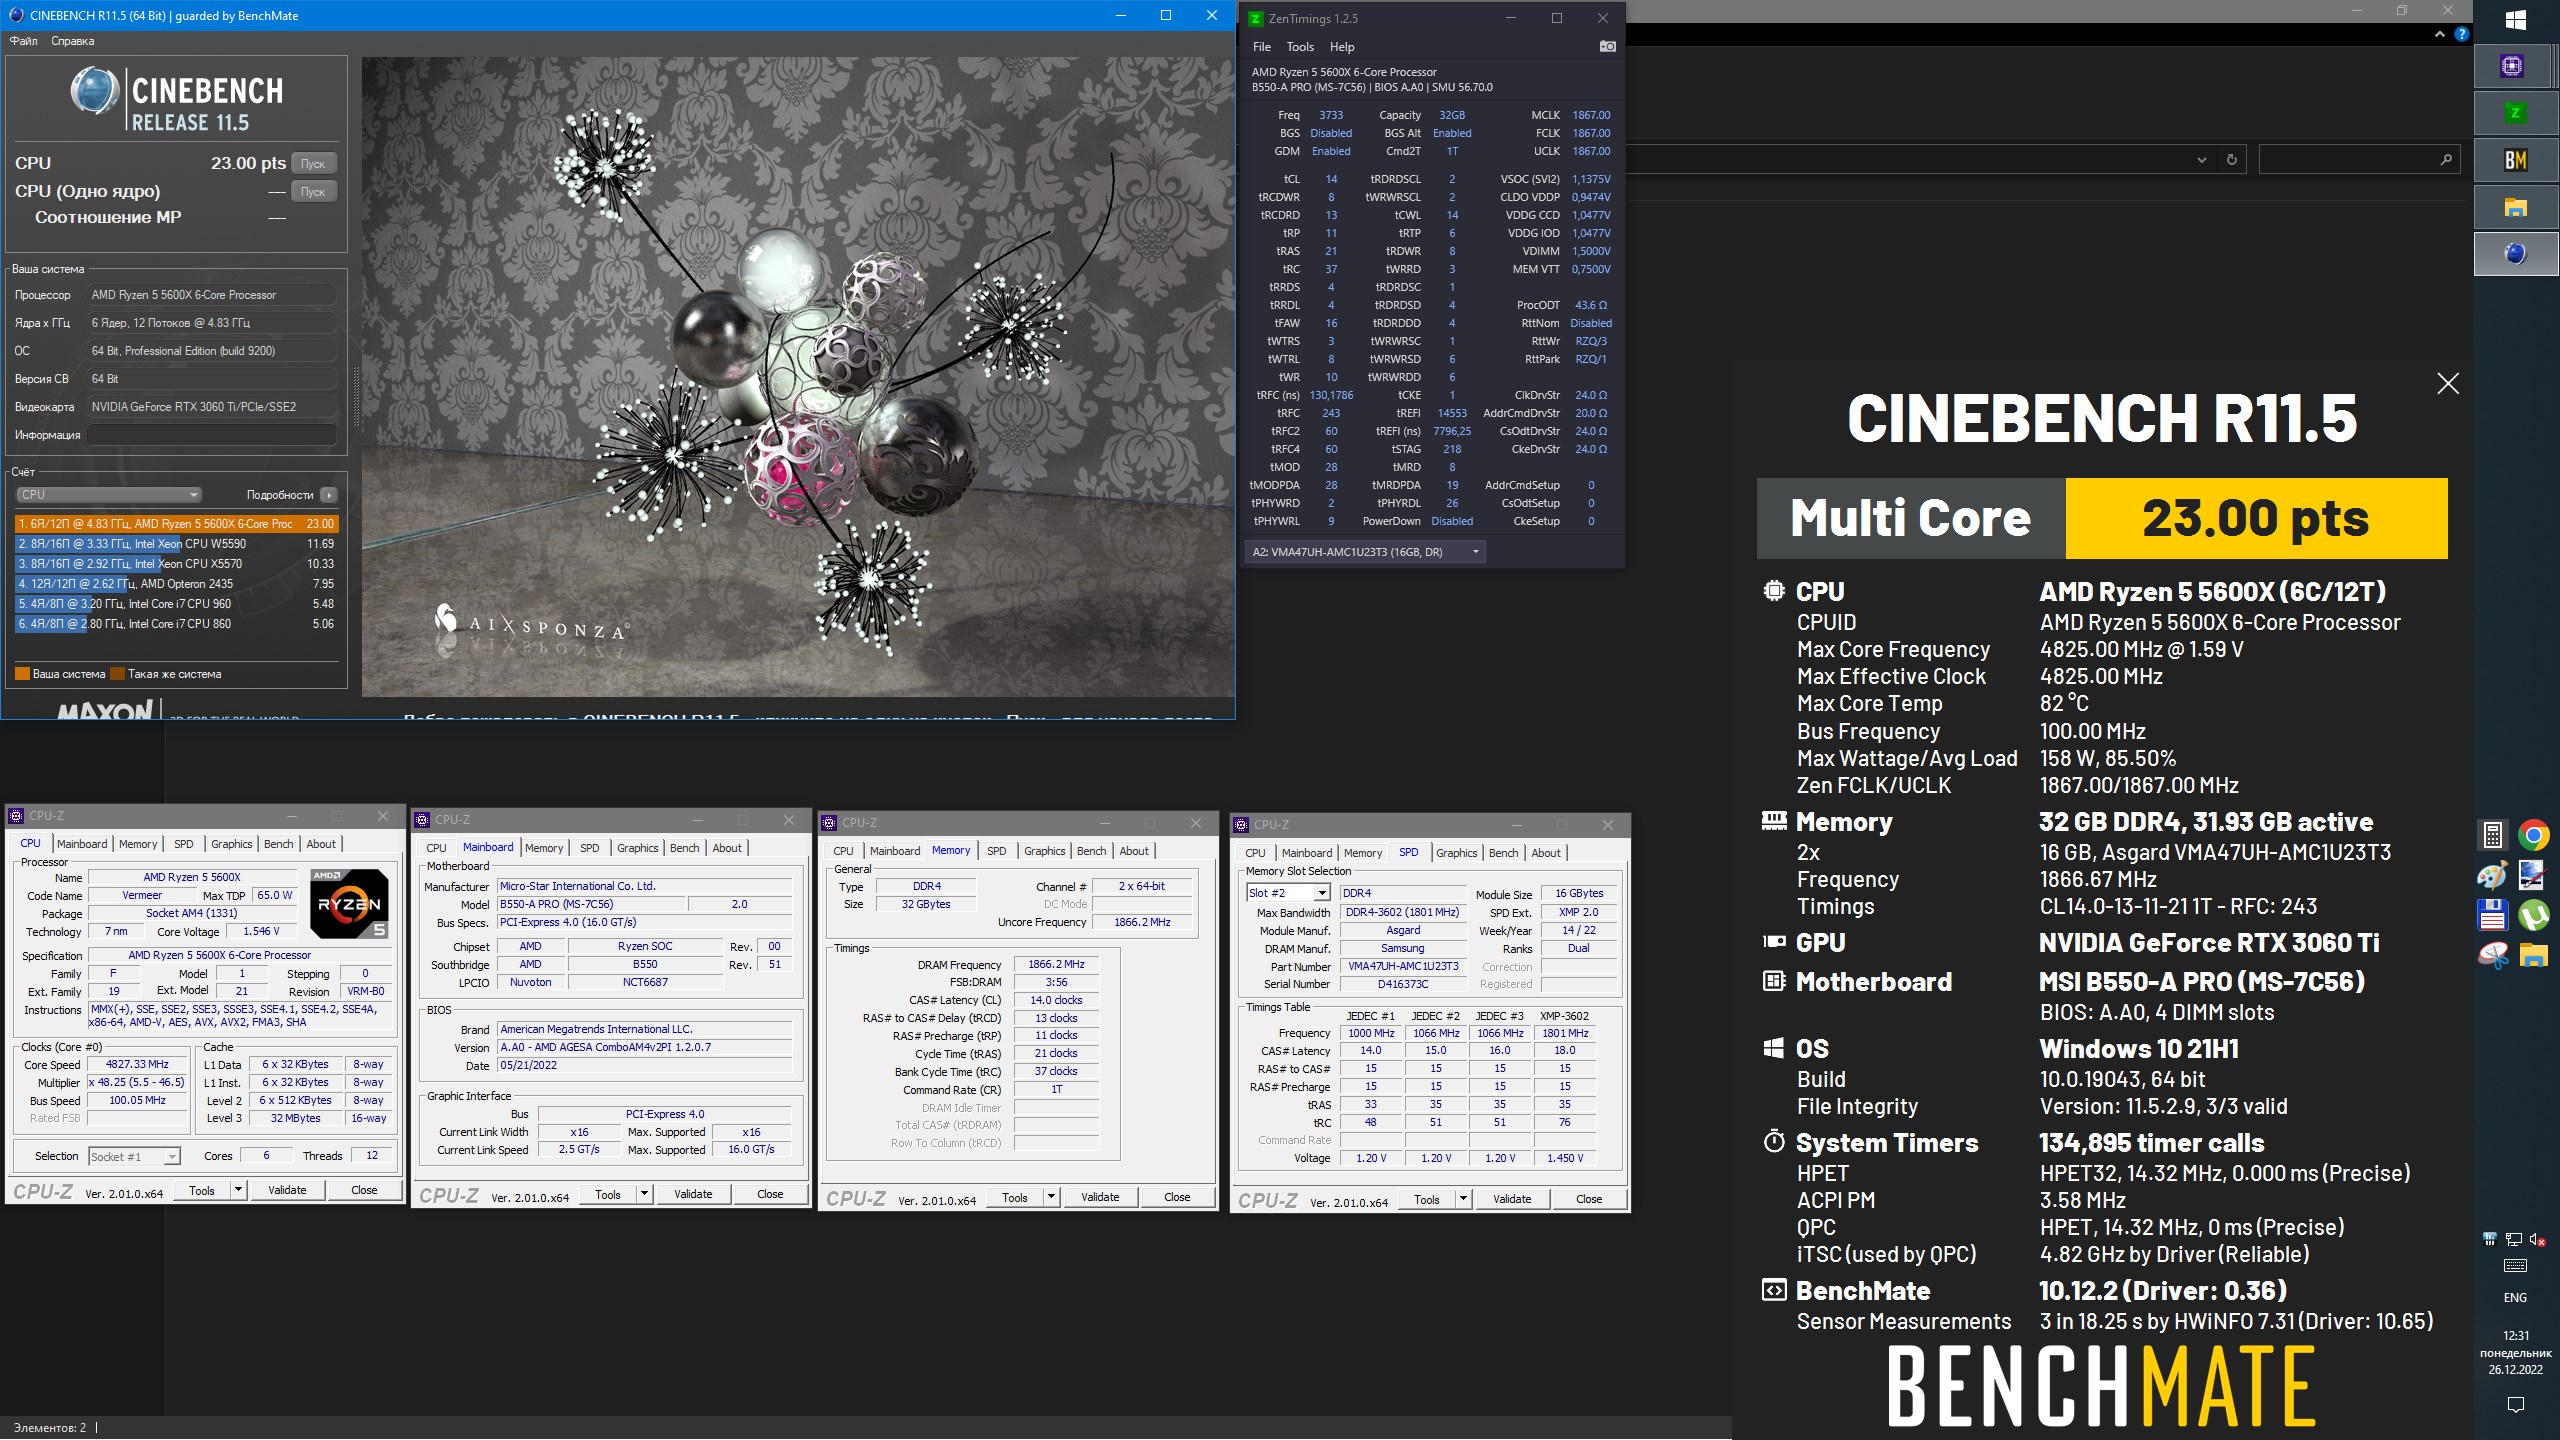Launch Calculator from the taskbar
2560x1440 pixels.
(x=2493, y=834)
